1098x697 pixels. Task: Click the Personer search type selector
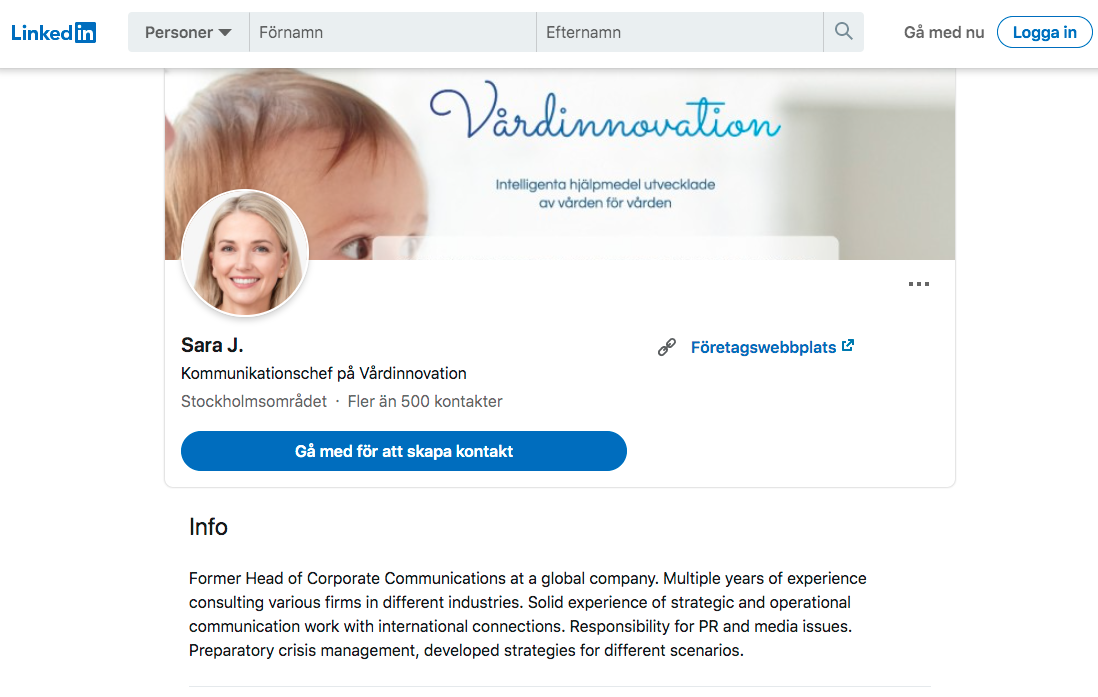pos(188,32)
